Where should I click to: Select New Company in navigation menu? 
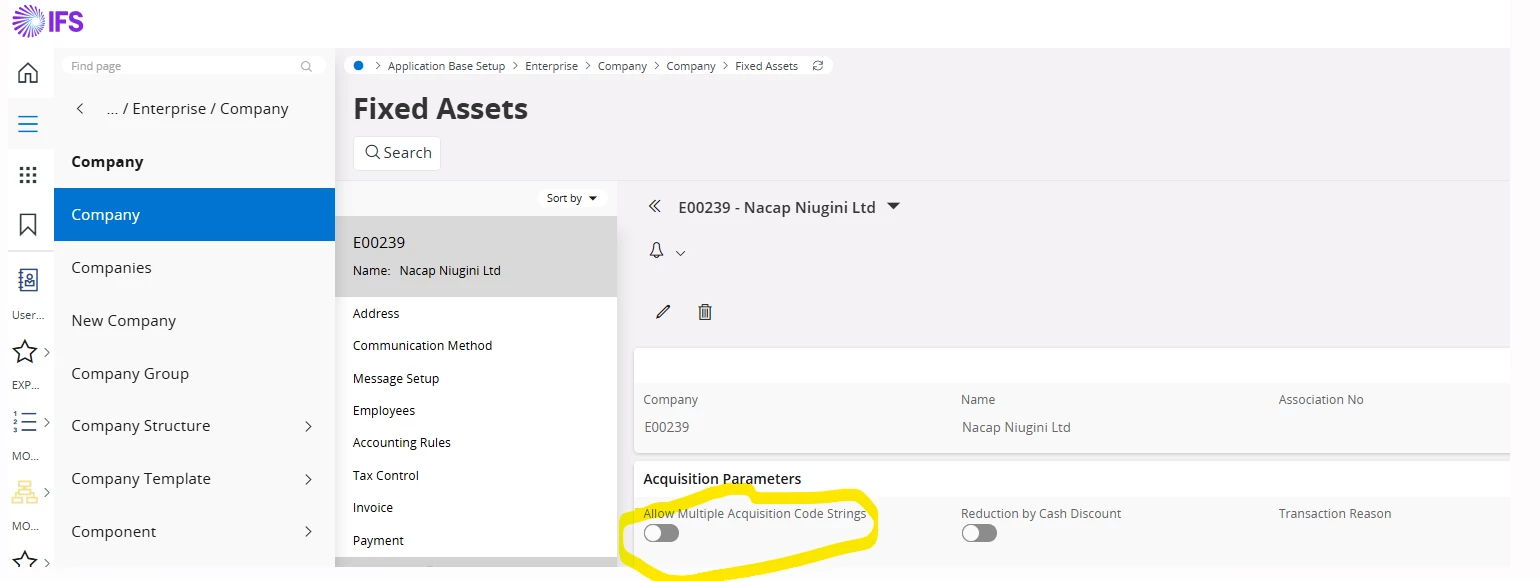coord(194,321)
